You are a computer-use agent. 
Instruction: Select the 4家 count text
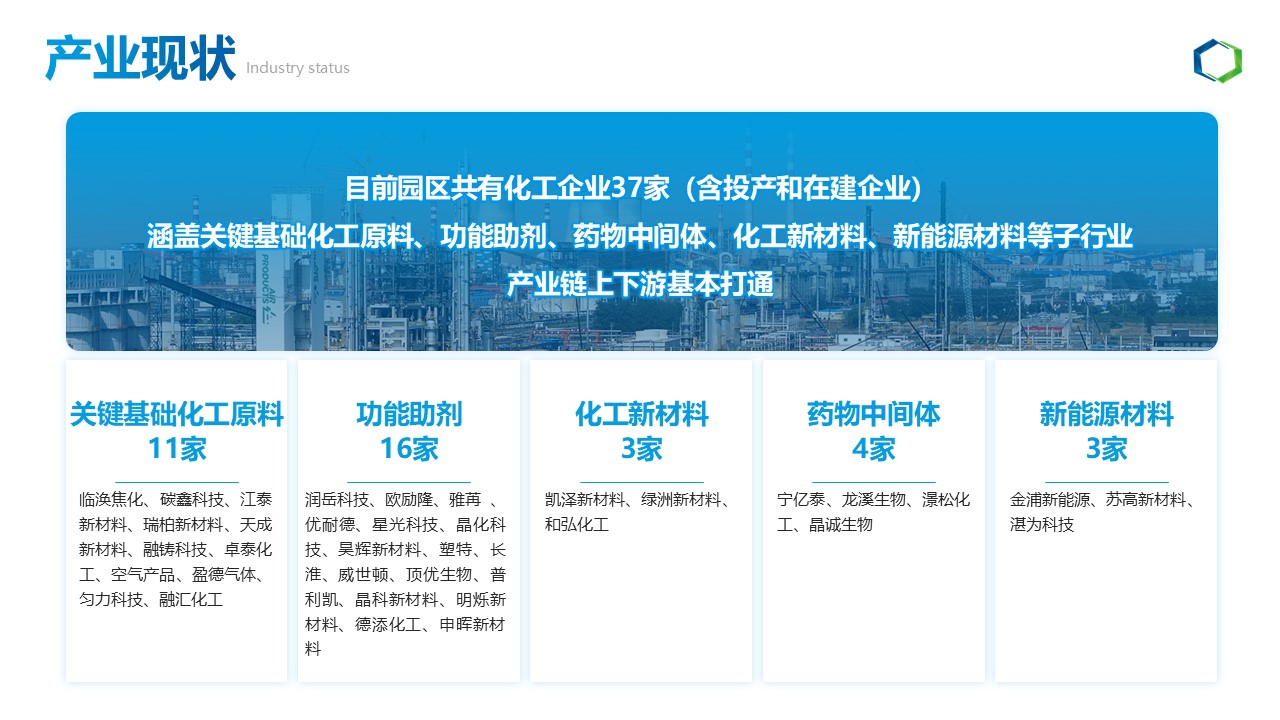click(x=874, y=449)
